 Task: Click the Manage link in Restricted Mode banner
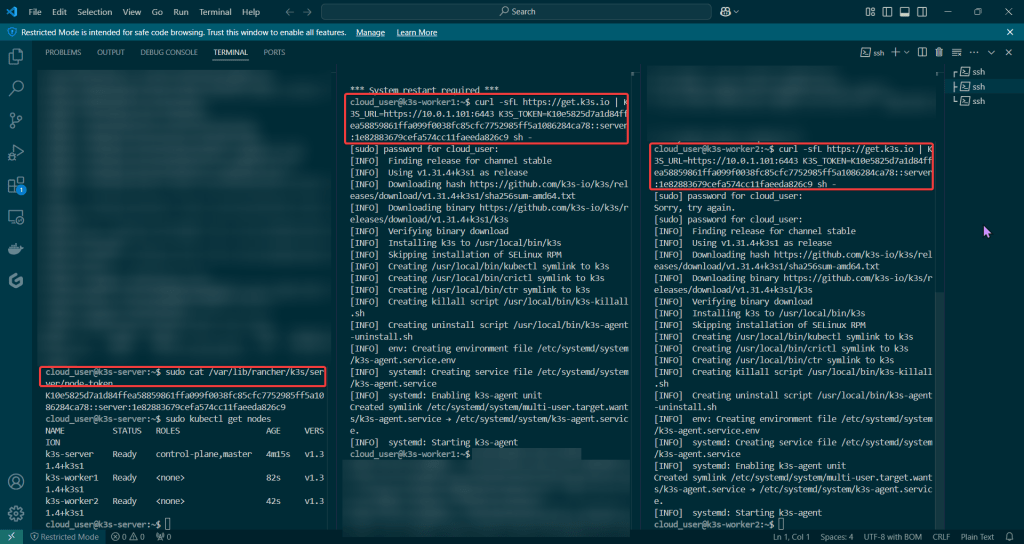point(370,32)
